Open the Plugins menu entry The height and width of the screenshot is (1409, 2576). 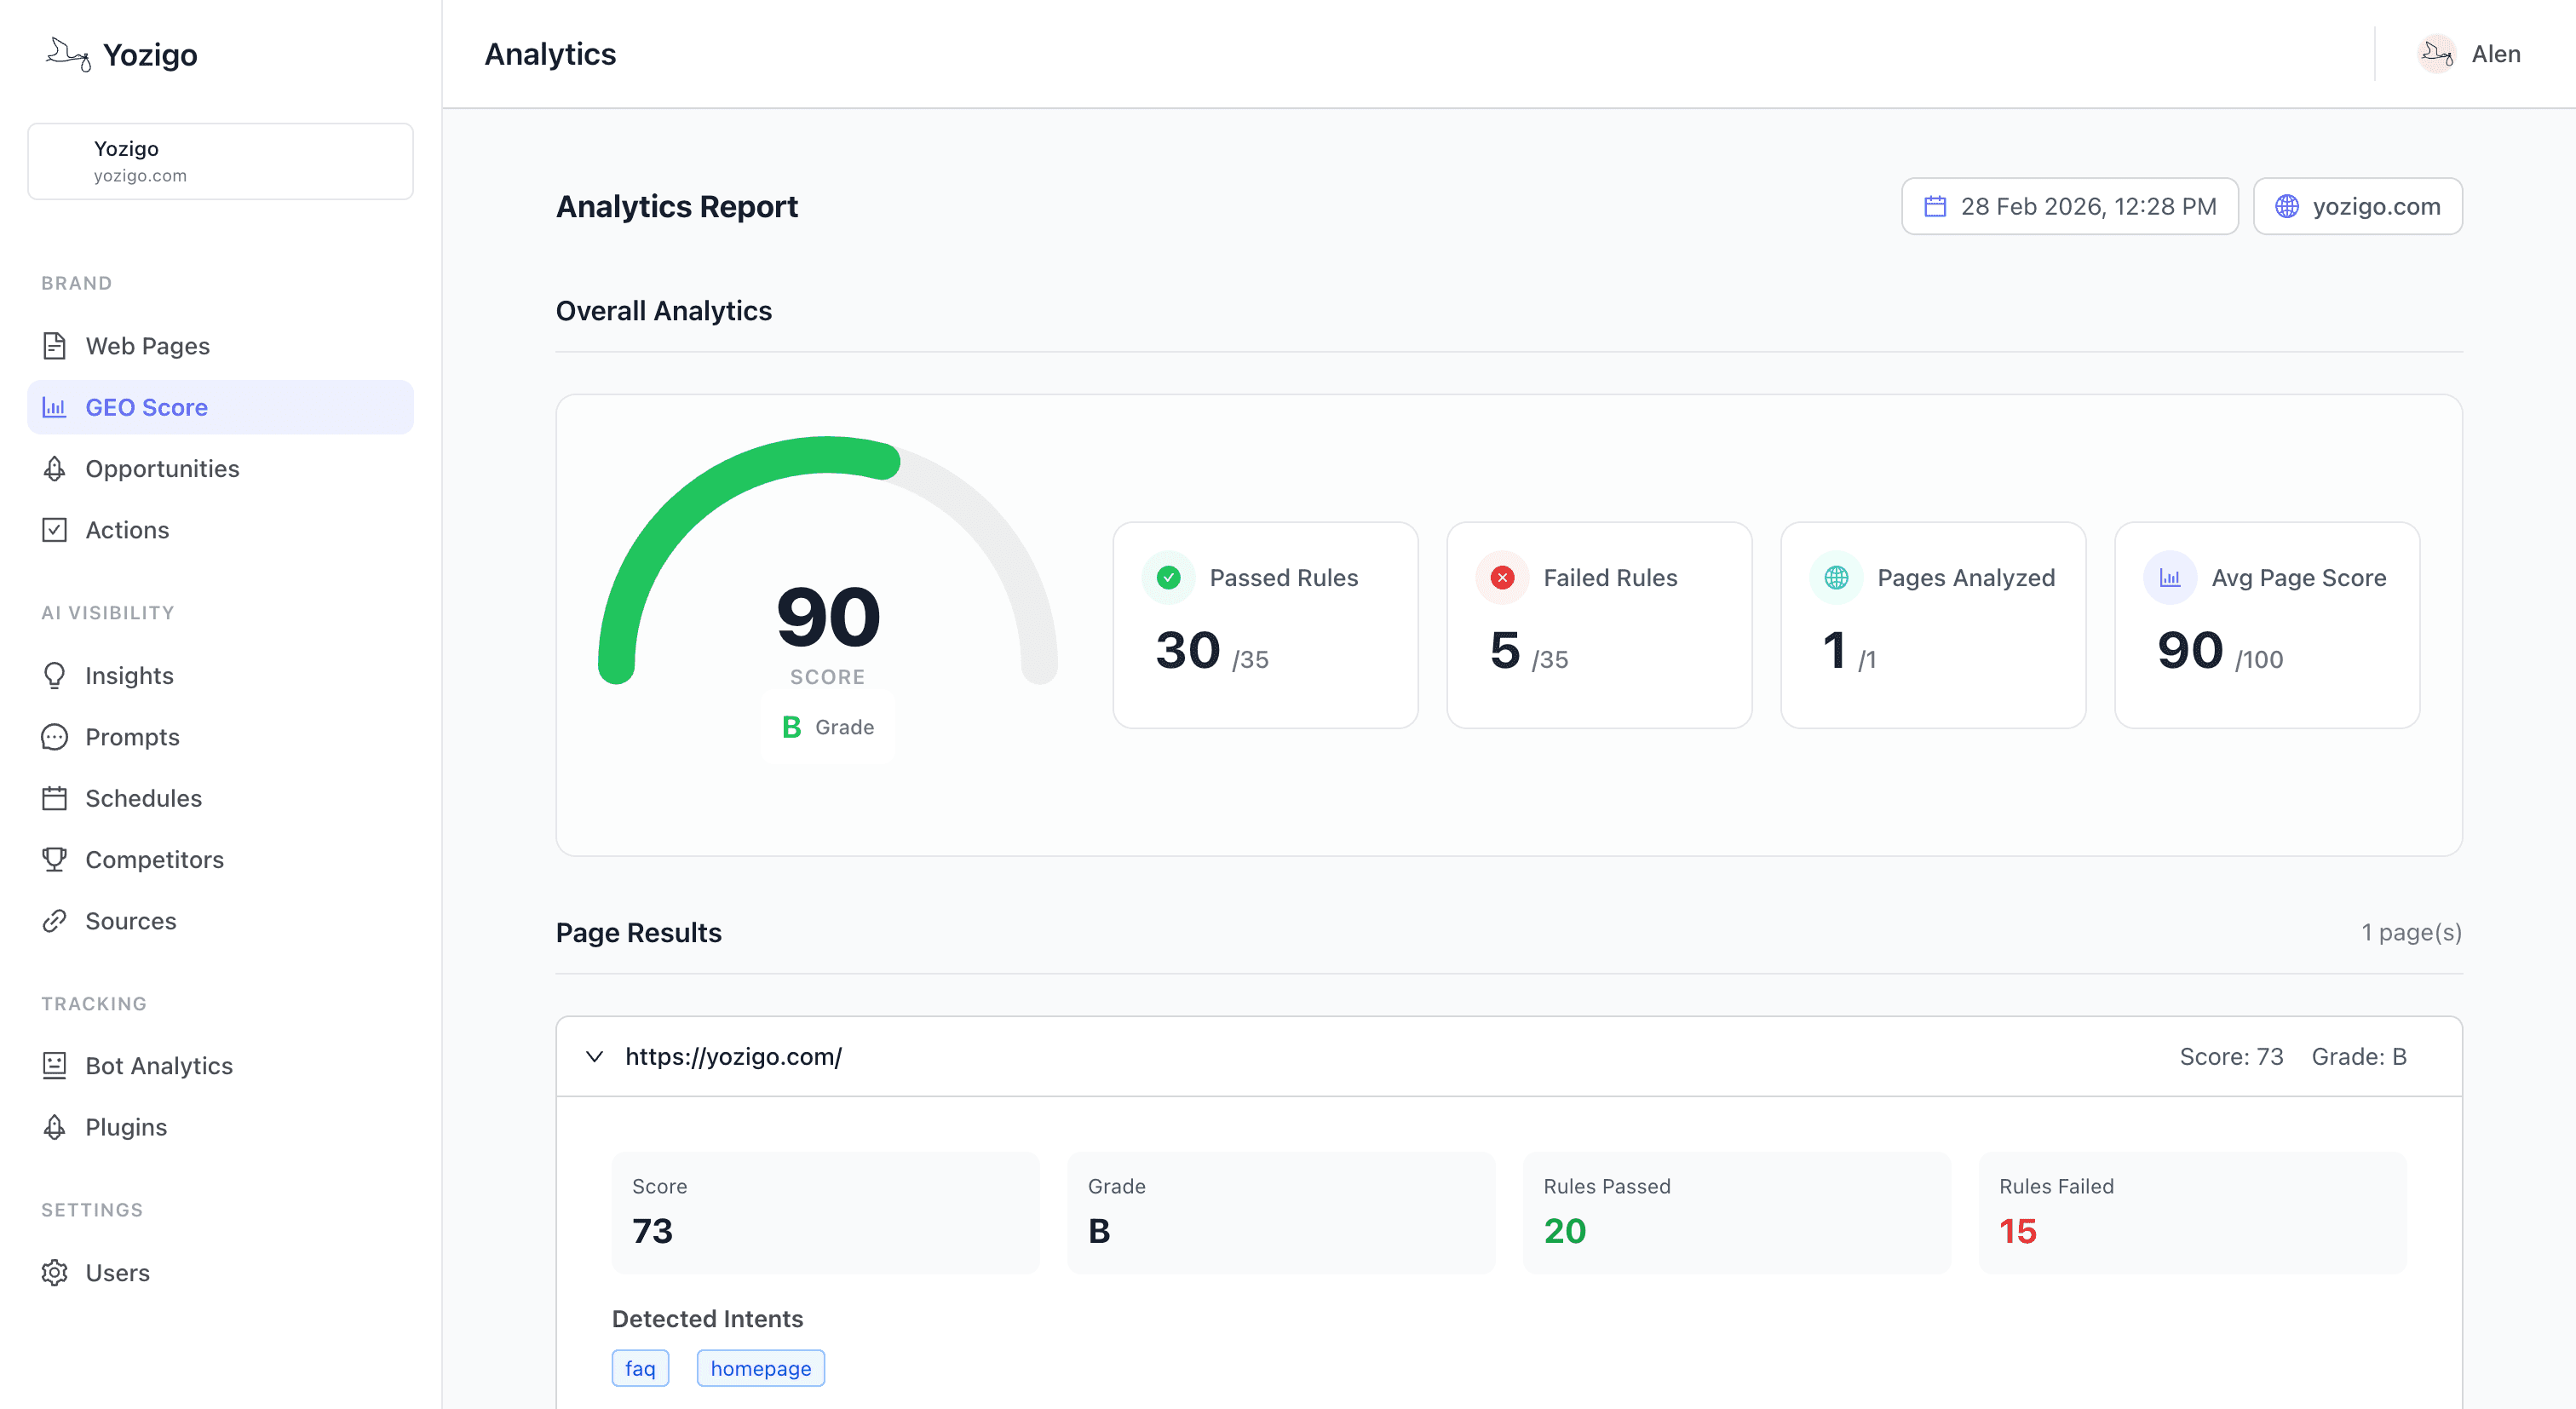[x=125, y=1126]
